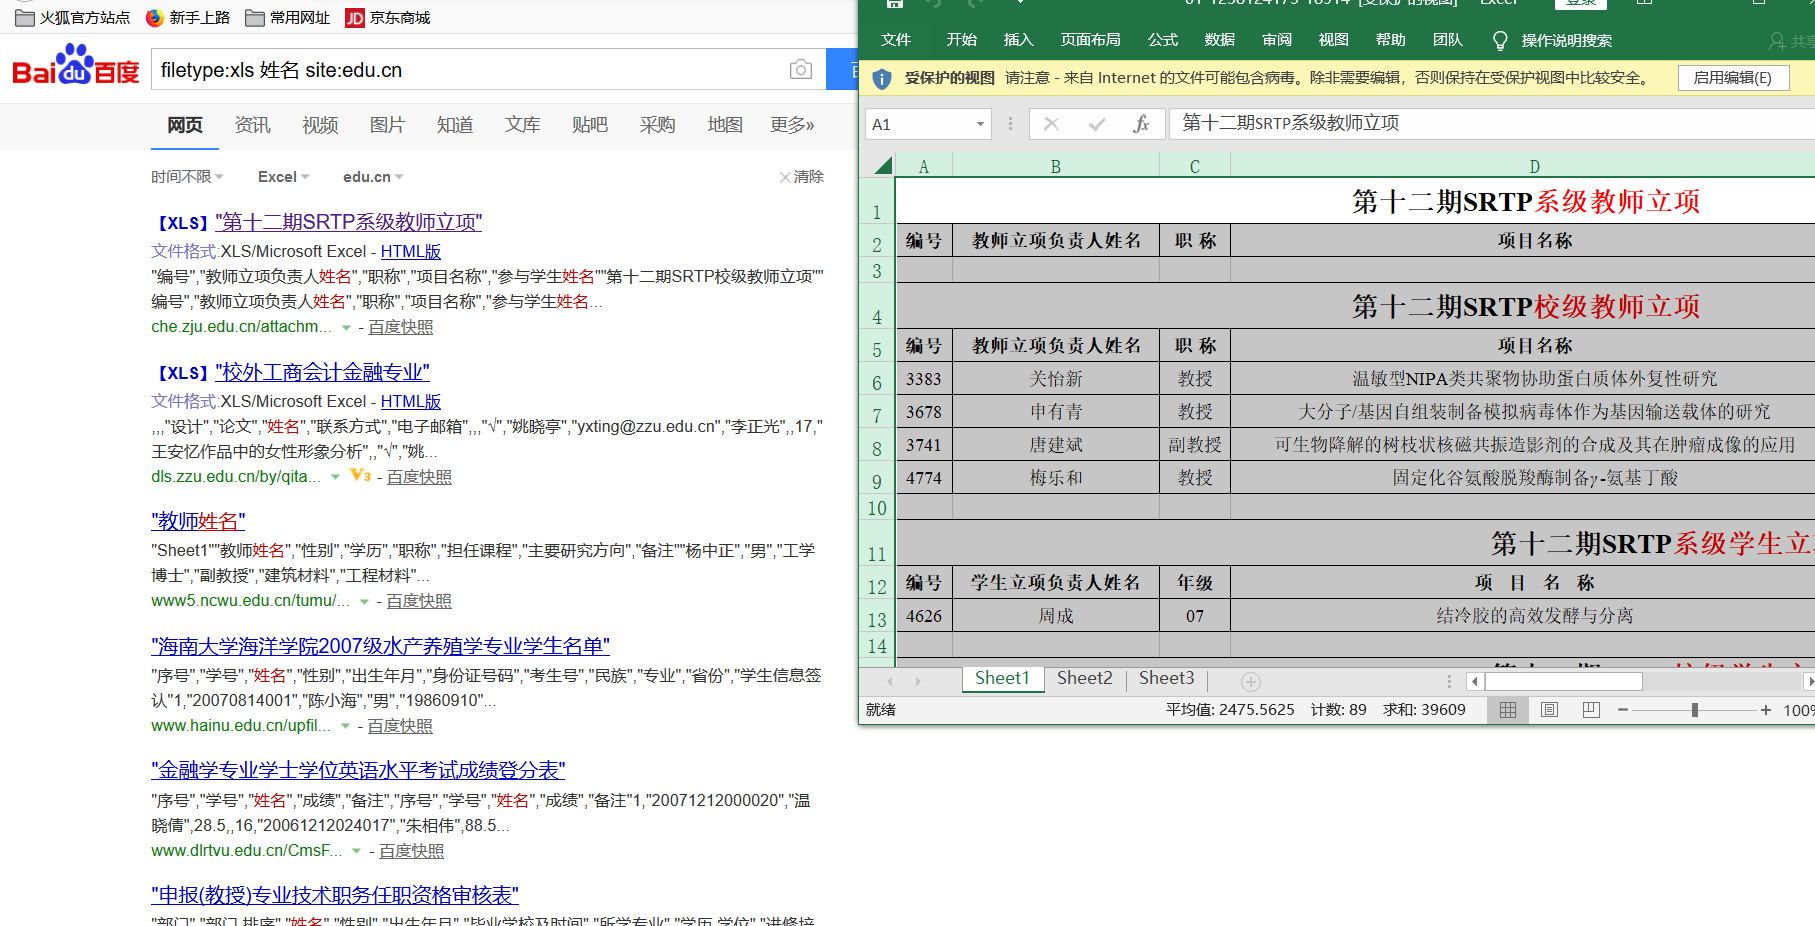
Task: Click the lightbulb 操作说明搜索 icon
Action: [1499, 40]
